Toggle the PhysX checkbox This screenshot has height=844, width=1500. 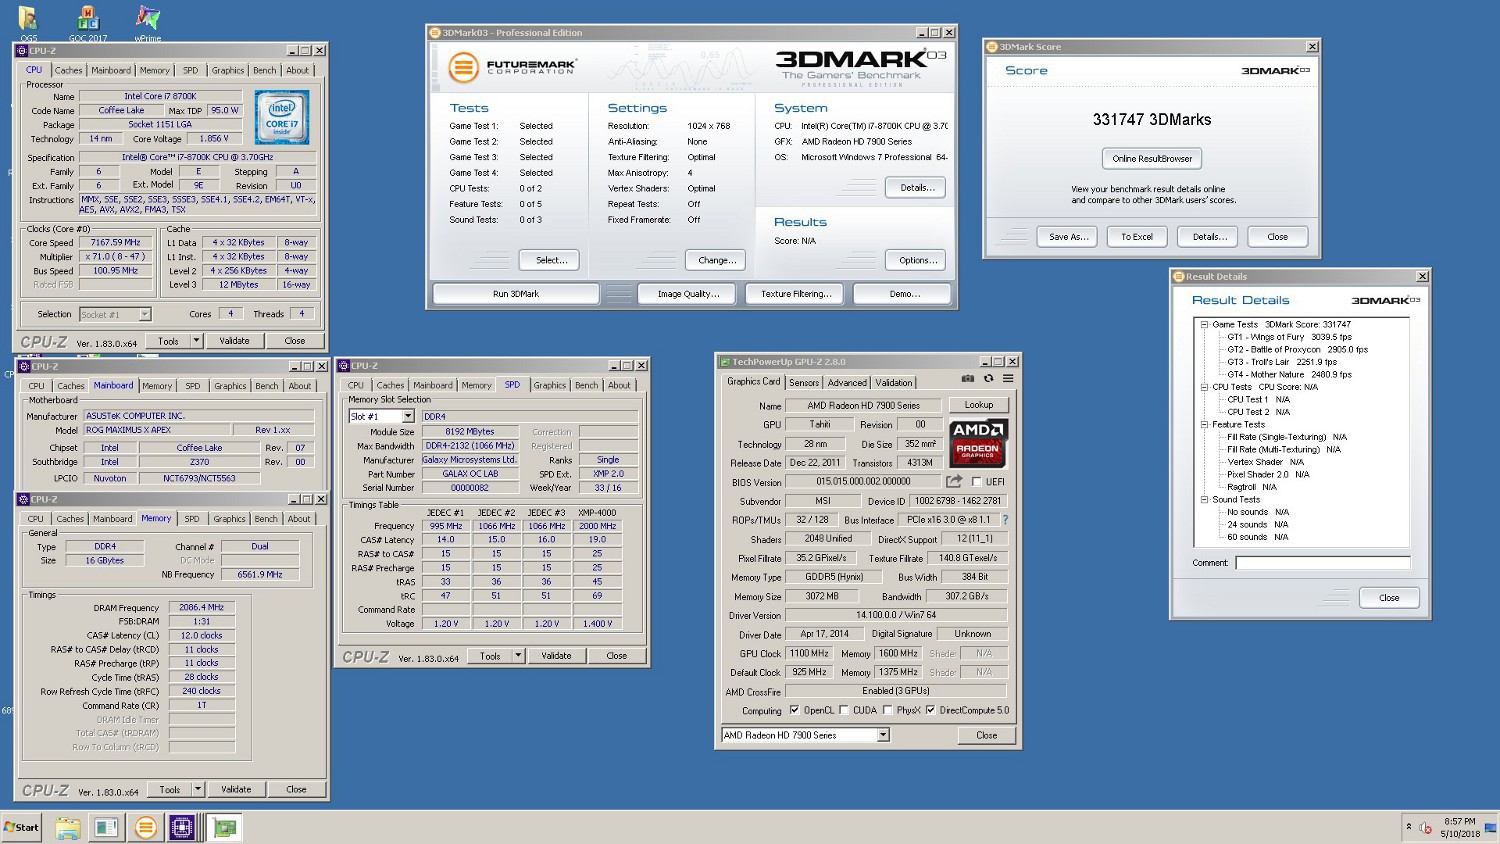point(887,710)
